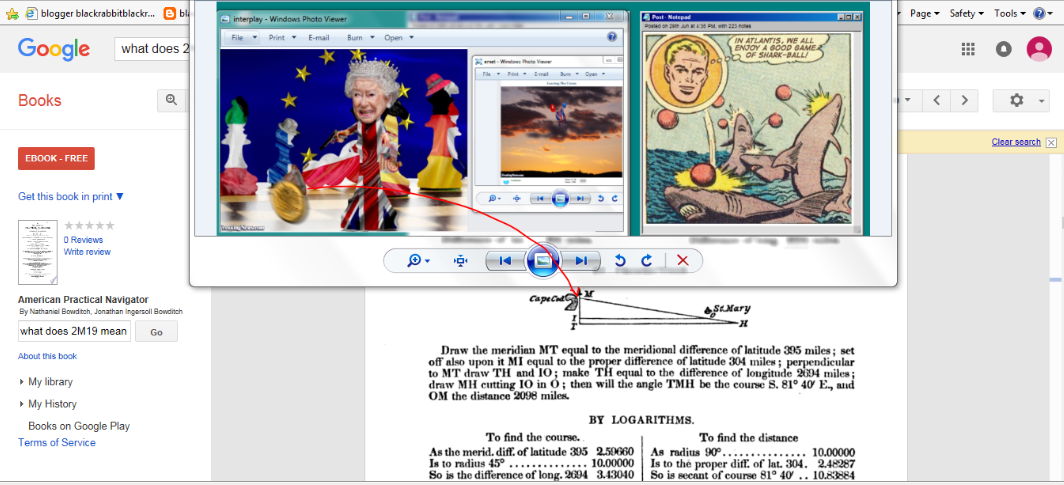Open the Page menu dropdown
The height and width of the screenshot is (485, 1064).
(924, 13)
